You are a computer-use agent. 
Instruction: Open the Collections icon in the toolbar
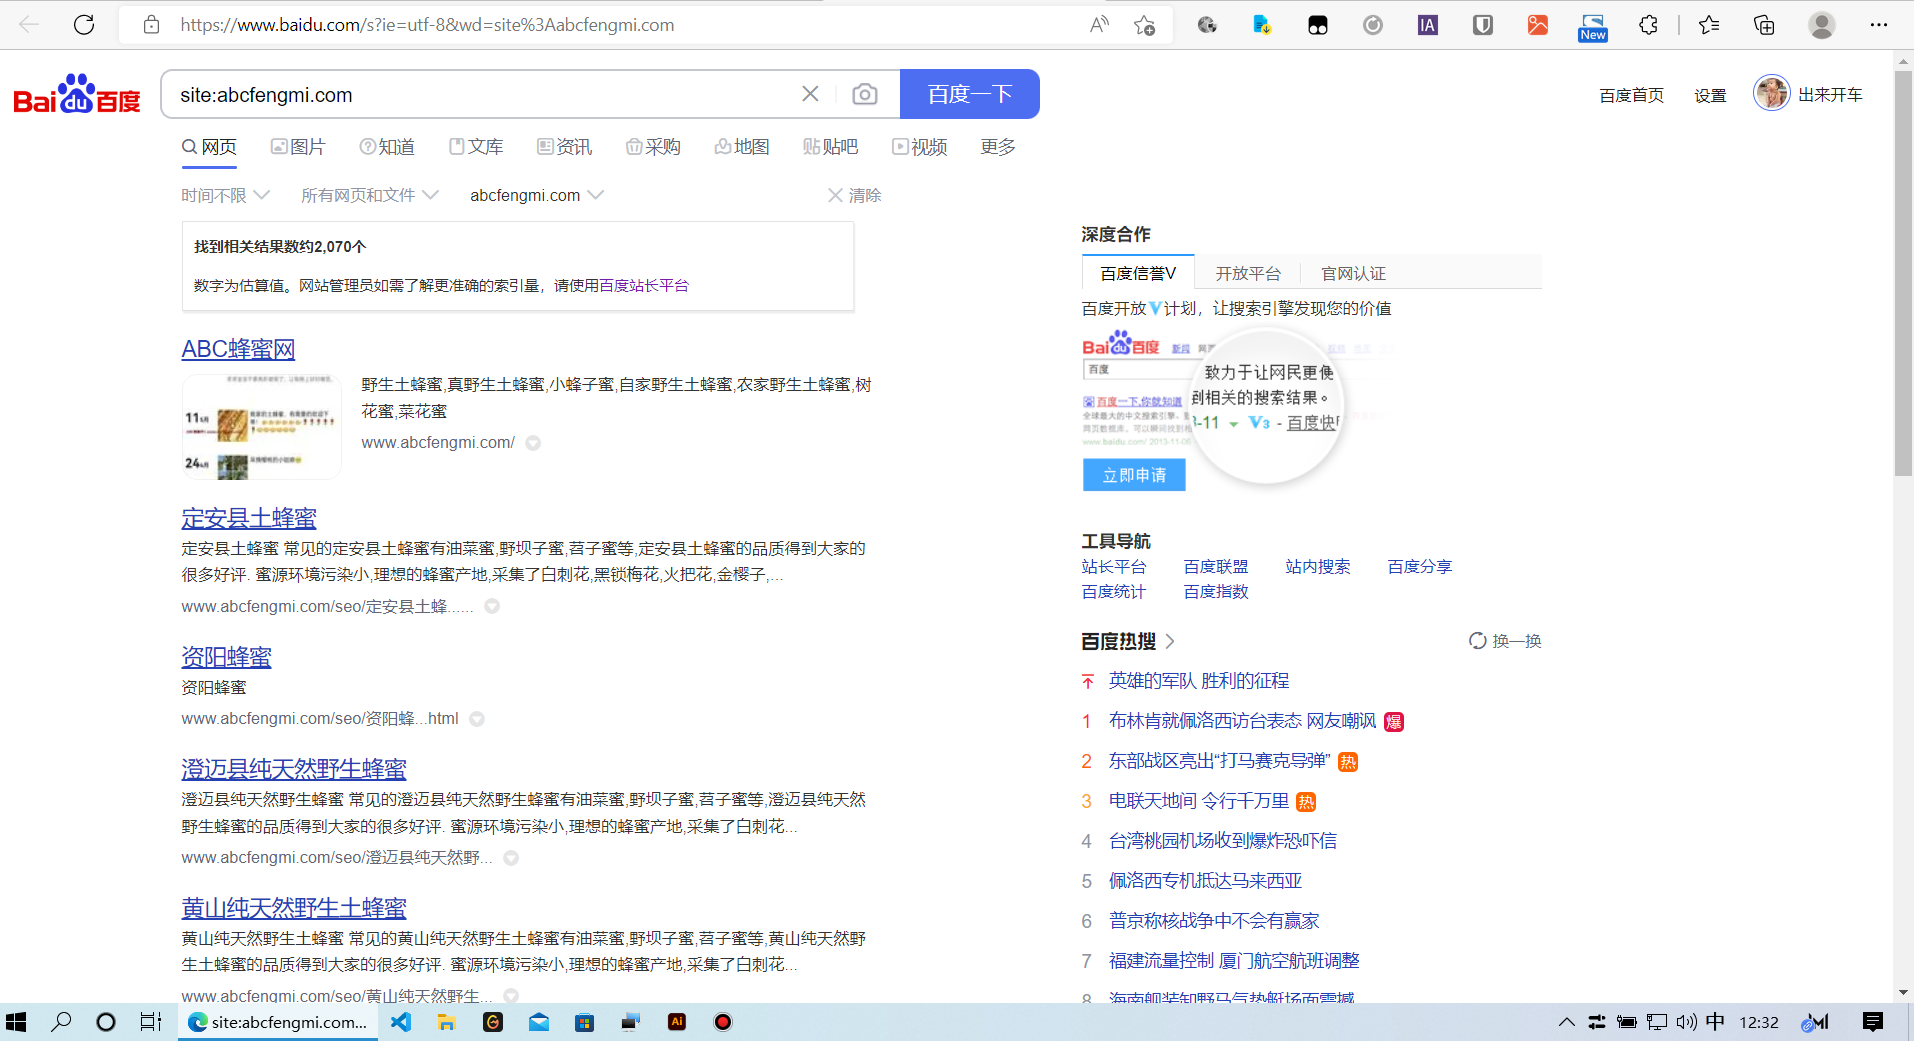1763,24
